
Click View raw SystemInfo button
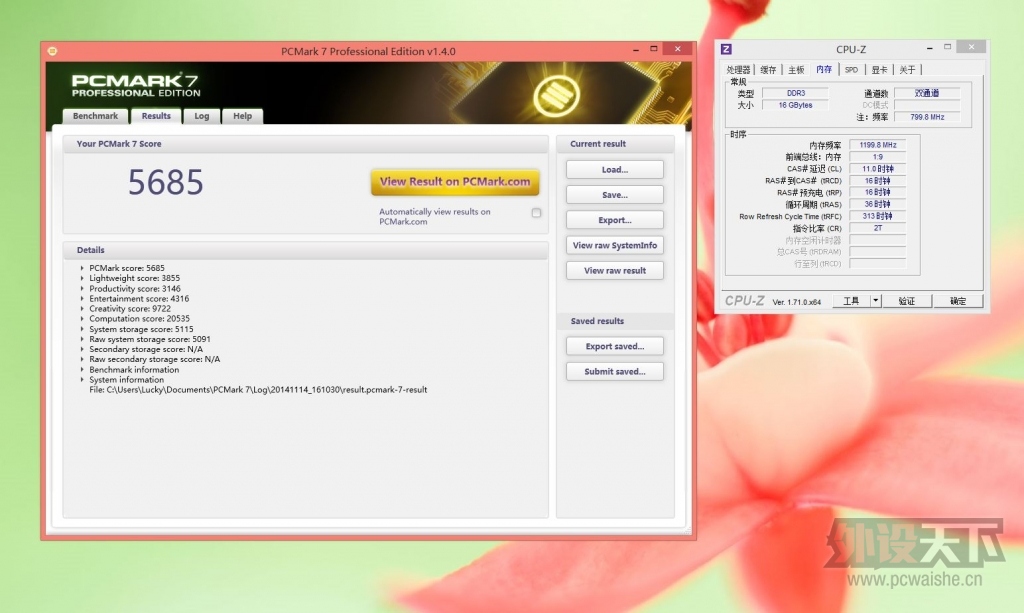coord(615,245)
